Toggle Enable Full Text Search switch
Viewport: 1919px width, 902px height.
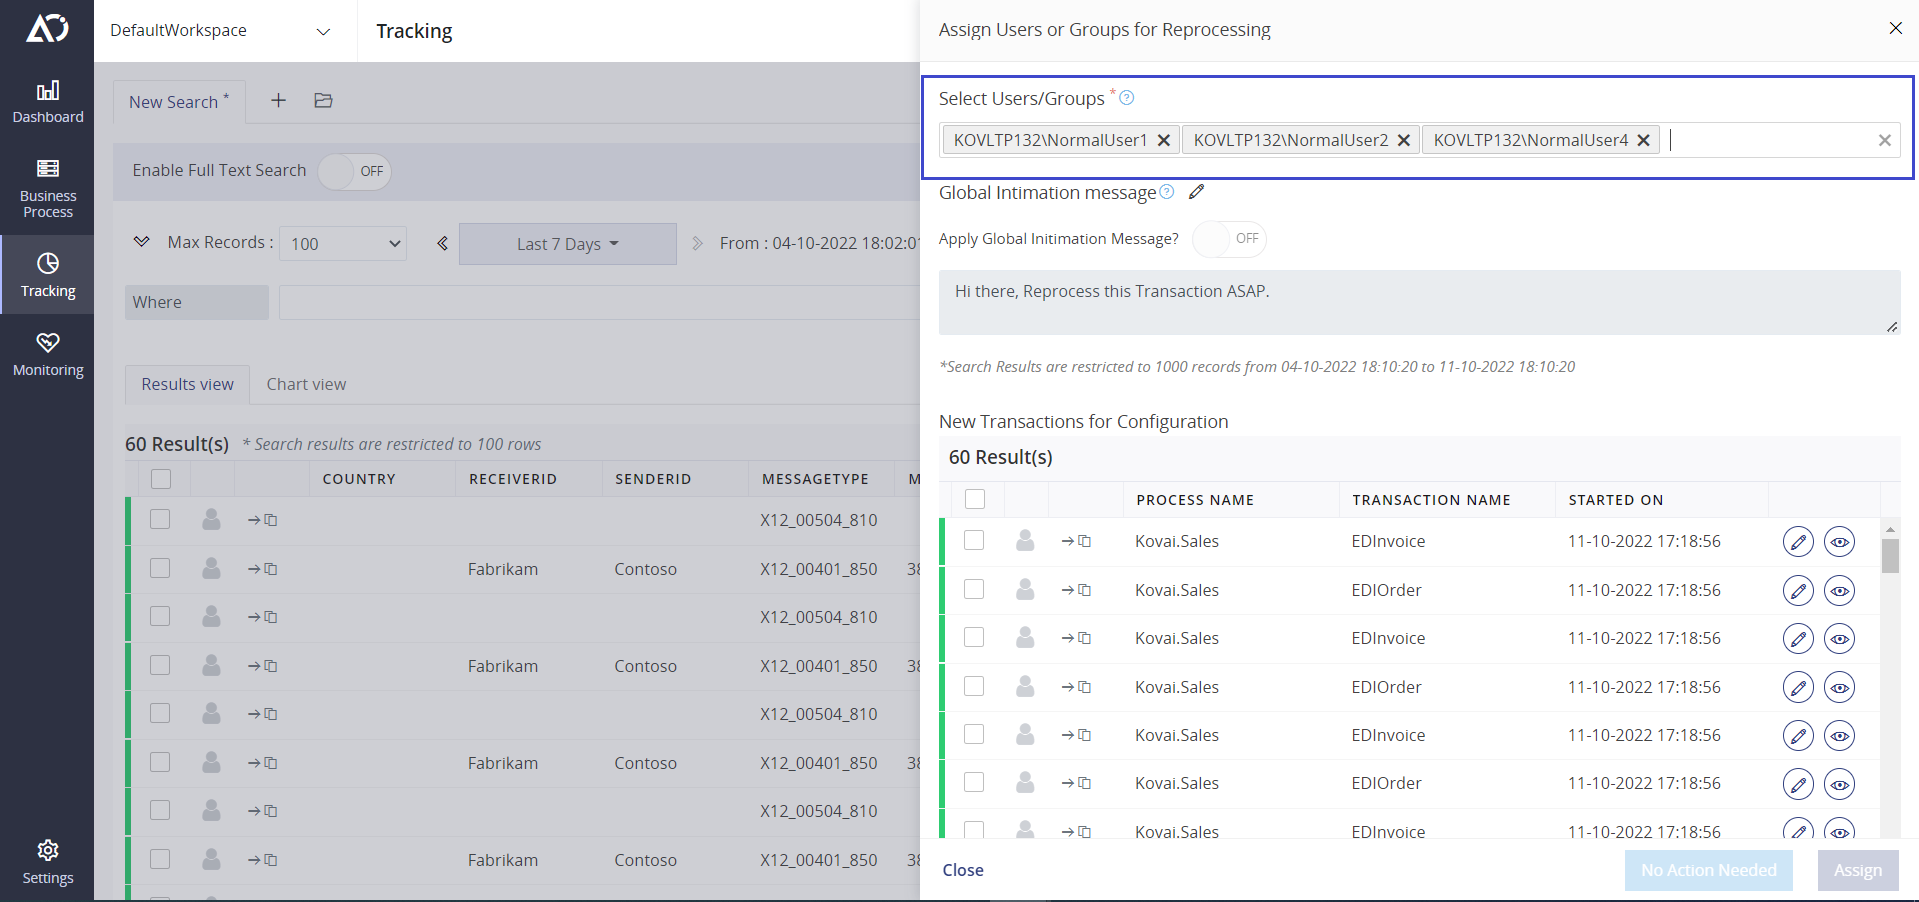pyautogui.click(x=354, y=171)
